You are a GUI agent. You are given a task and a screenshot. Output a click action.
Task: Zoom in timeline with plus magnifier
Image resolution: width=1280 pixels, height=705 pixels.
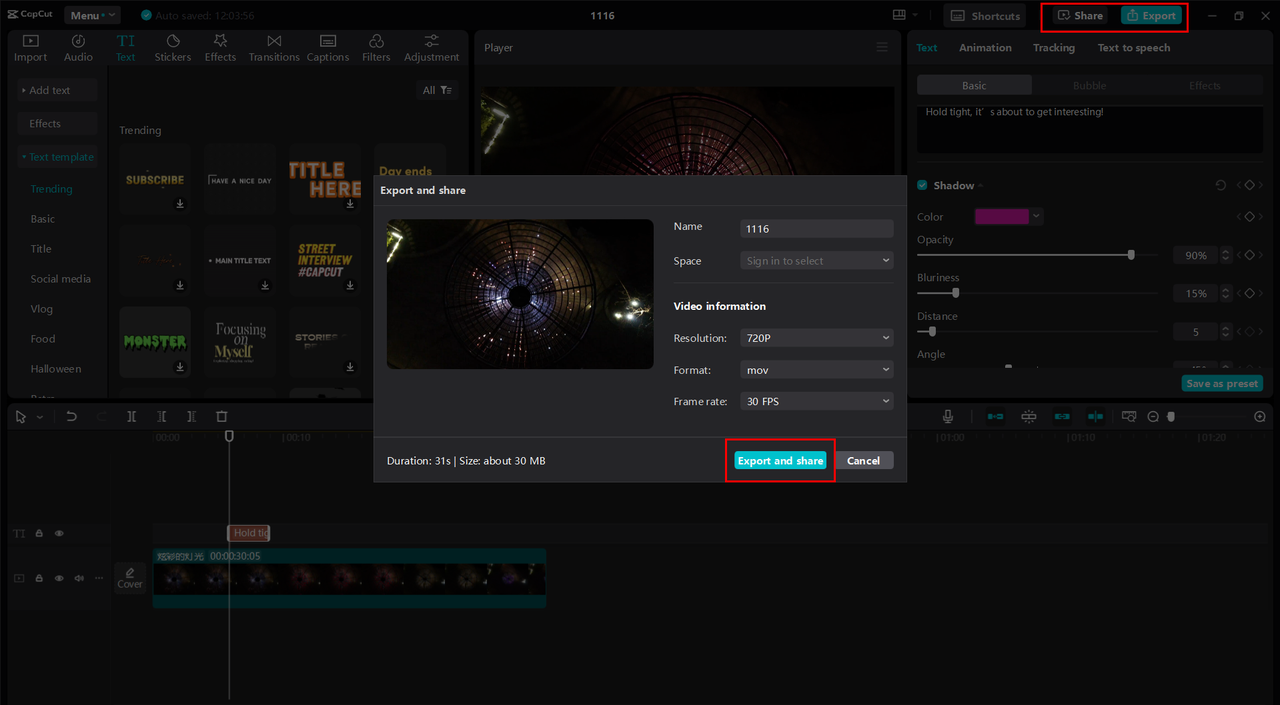pos(1260,416)
